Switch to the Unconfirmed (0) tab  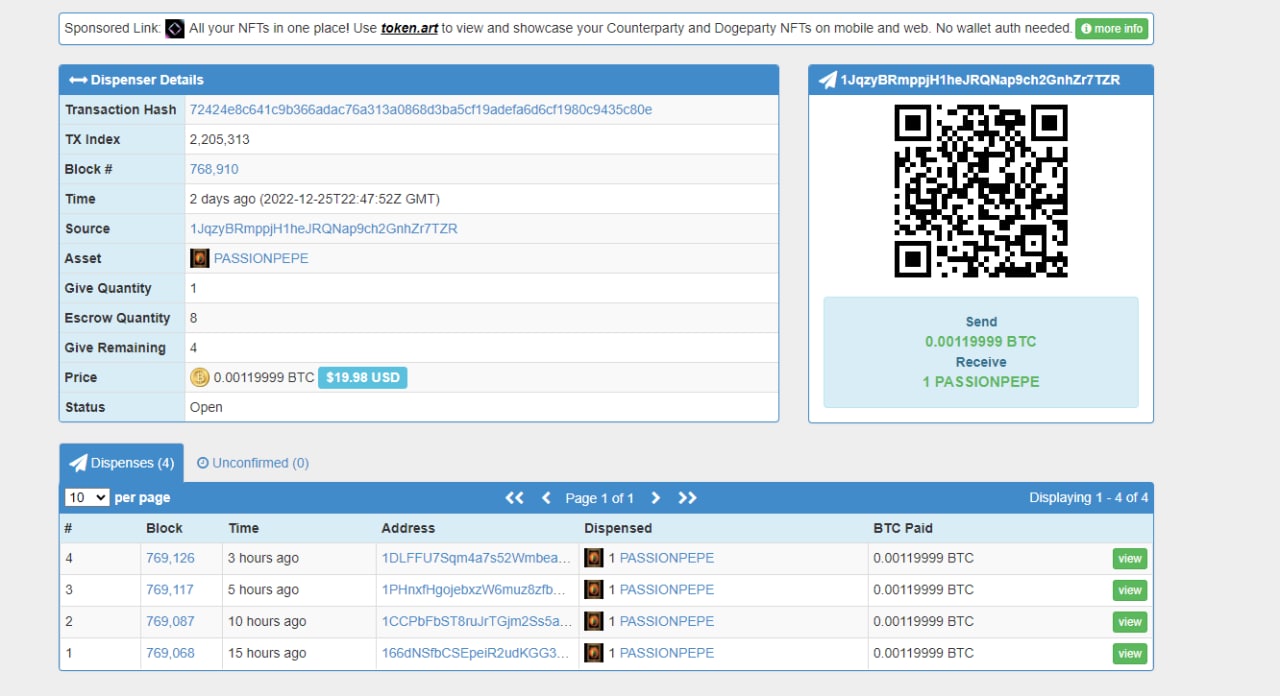coord(253,463)
